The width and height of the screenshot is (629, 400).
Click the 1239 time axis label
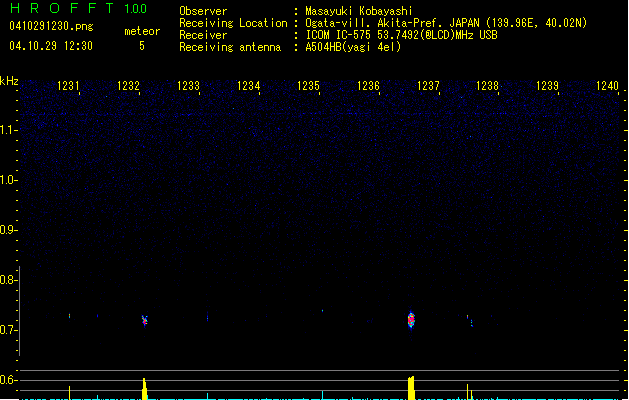pos(548,86)
